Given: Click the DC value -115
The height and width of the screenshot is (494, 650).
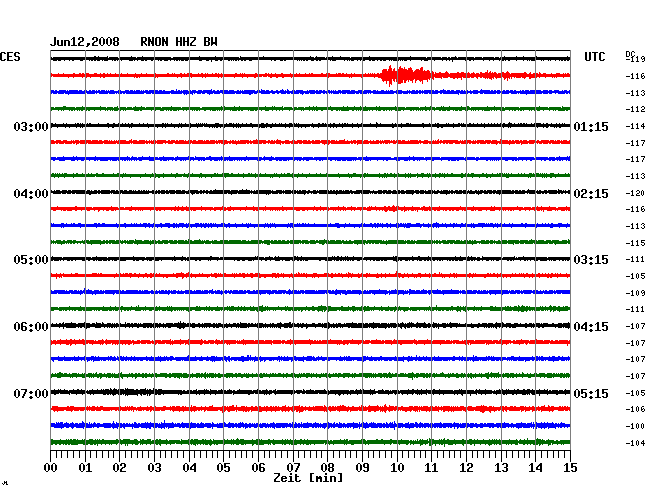Looking at the screenshot, I should 635,243.
